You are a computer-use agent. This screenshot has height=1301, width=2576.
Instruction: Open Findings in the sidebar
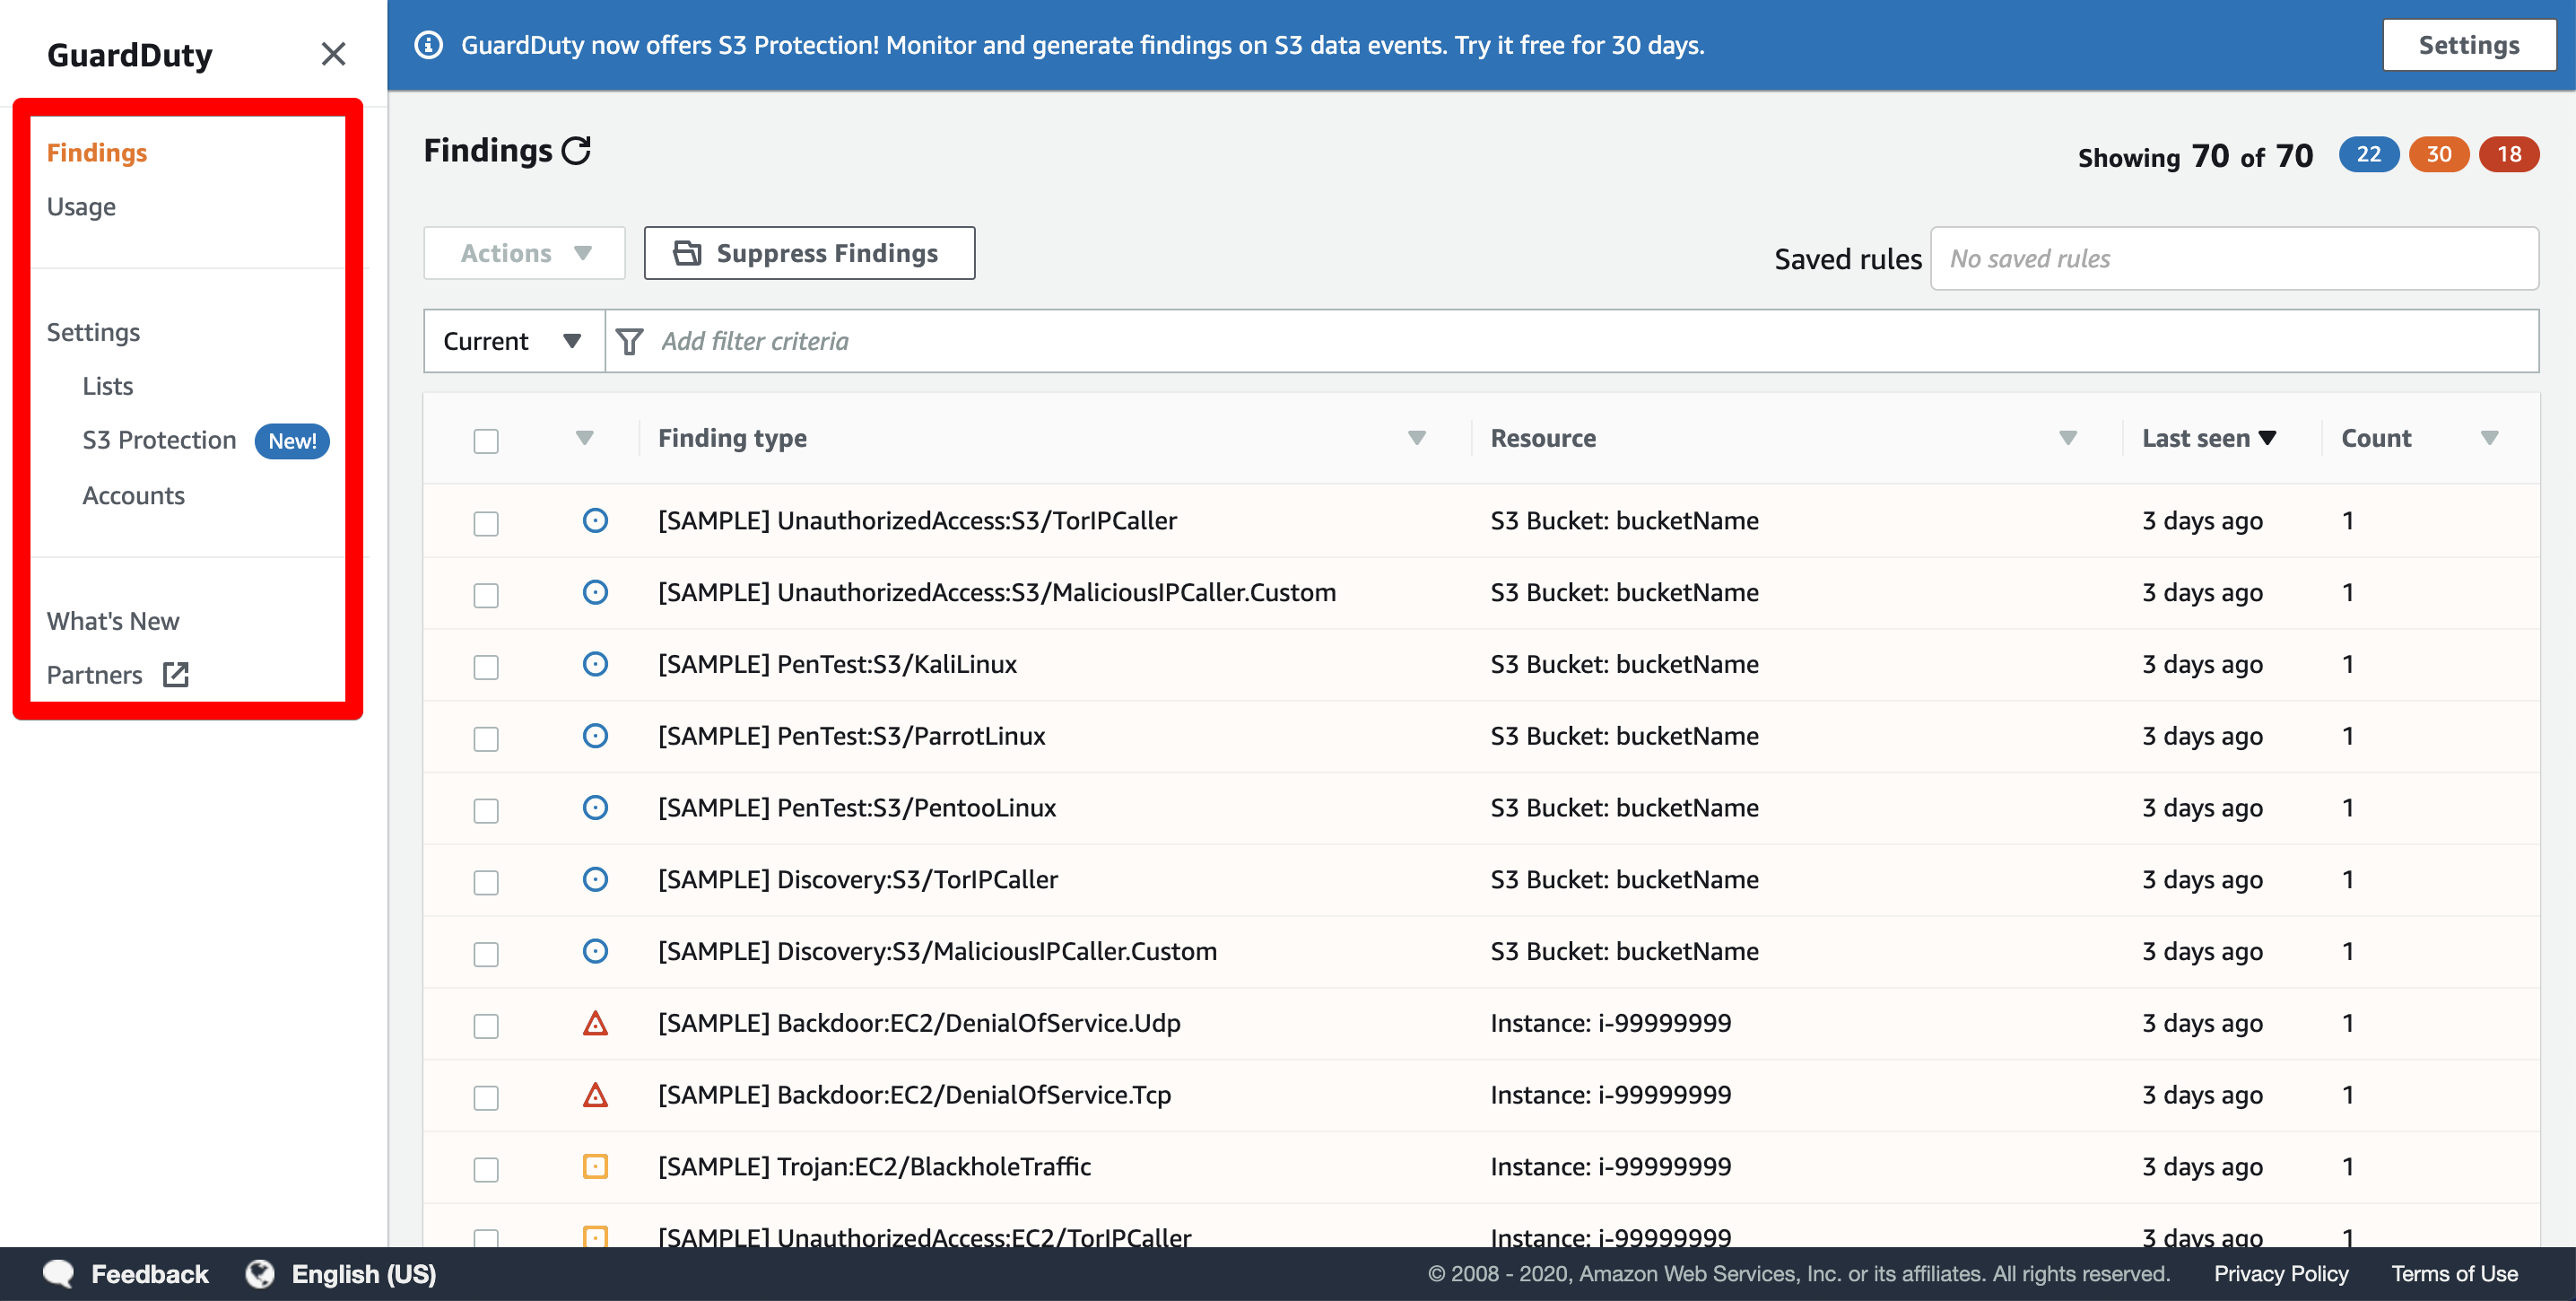point(97,152)
